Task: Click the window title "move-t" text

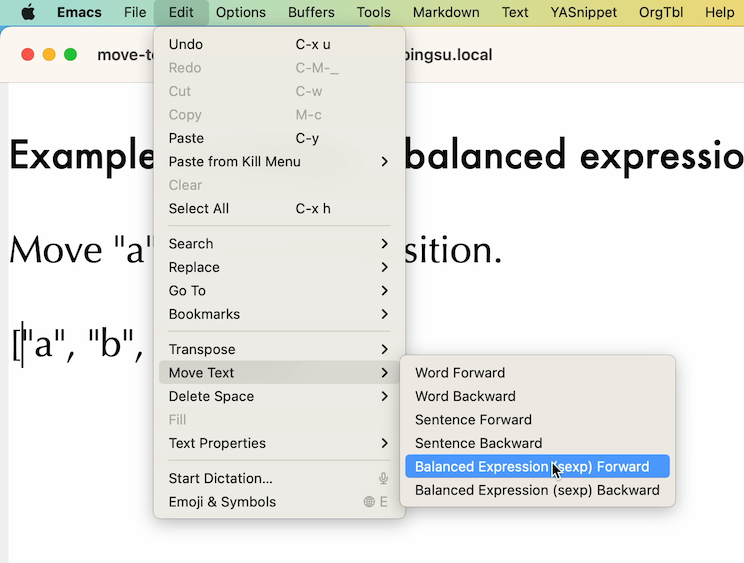Action: 126,55
